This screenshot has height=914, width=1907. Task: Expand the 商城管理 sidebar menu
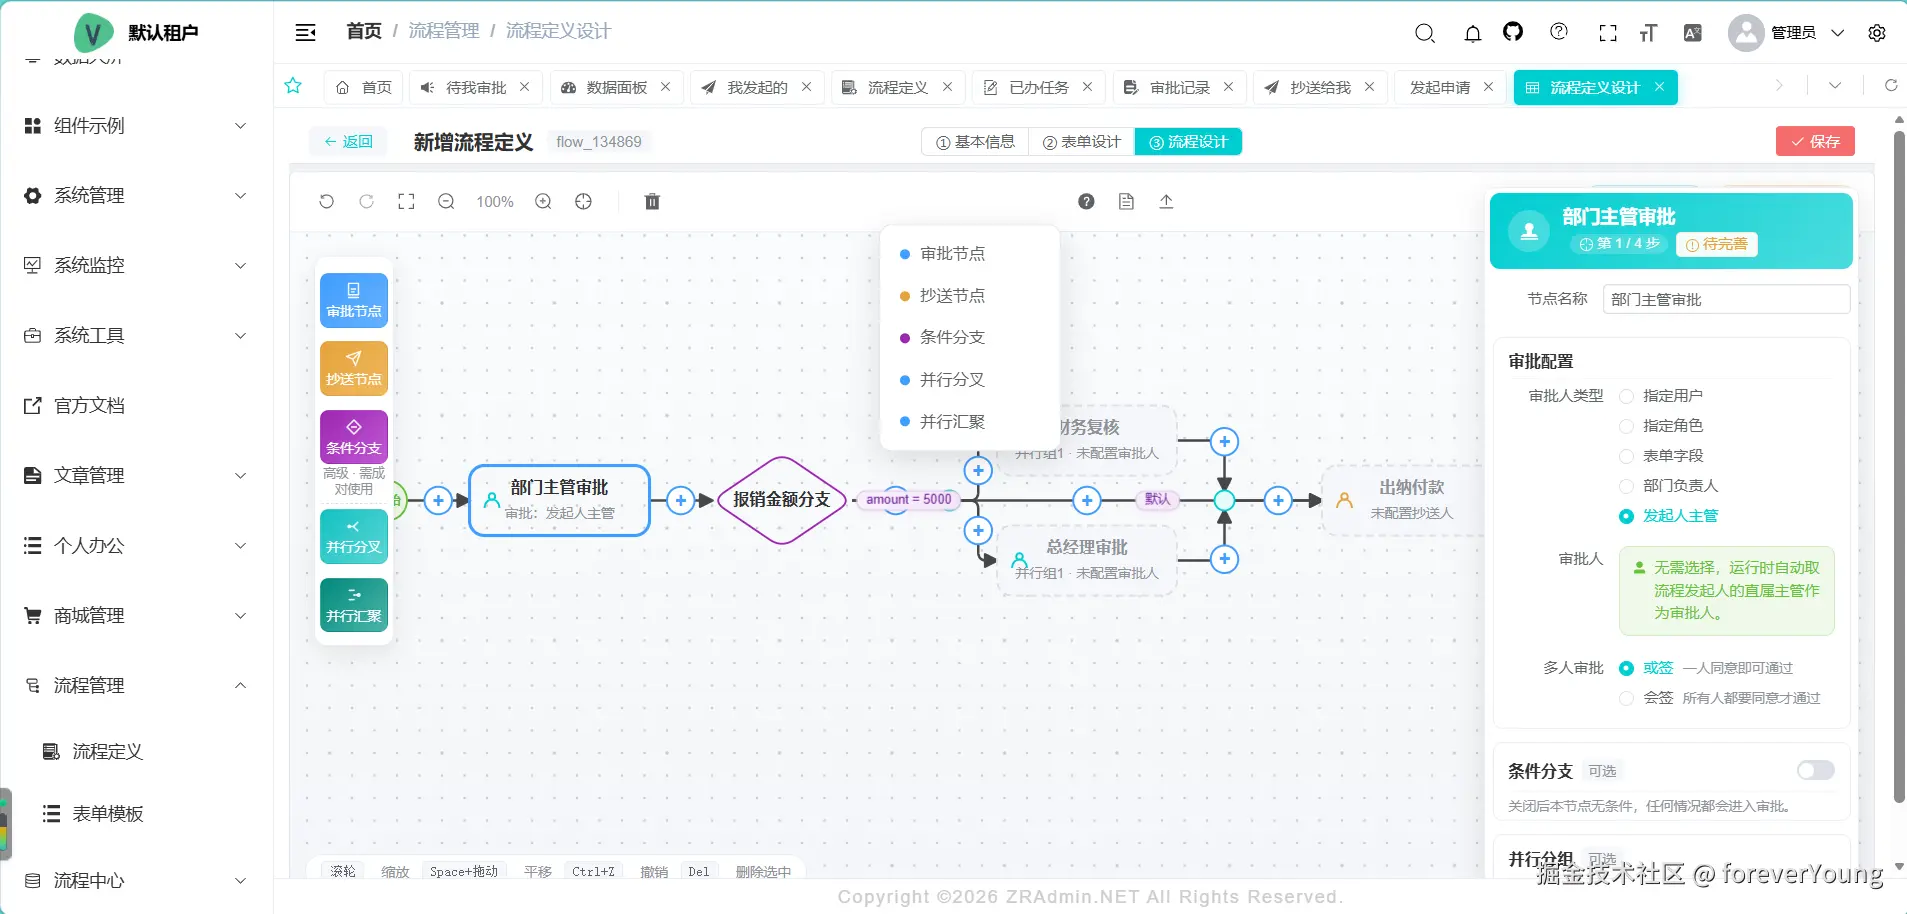[x=136, y=615]
